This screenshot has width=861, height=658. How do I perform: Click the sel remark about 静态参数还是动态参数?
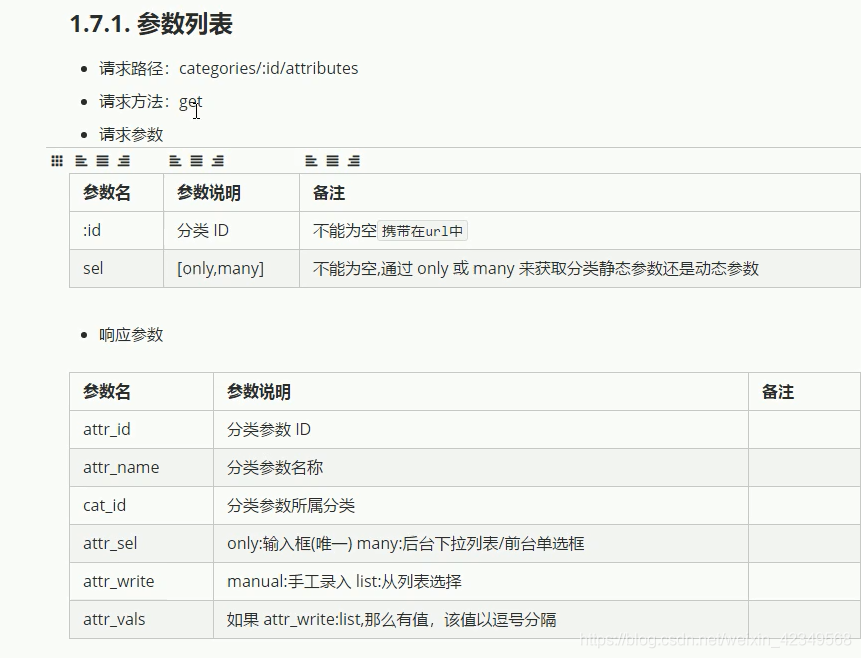click(580, 269)
